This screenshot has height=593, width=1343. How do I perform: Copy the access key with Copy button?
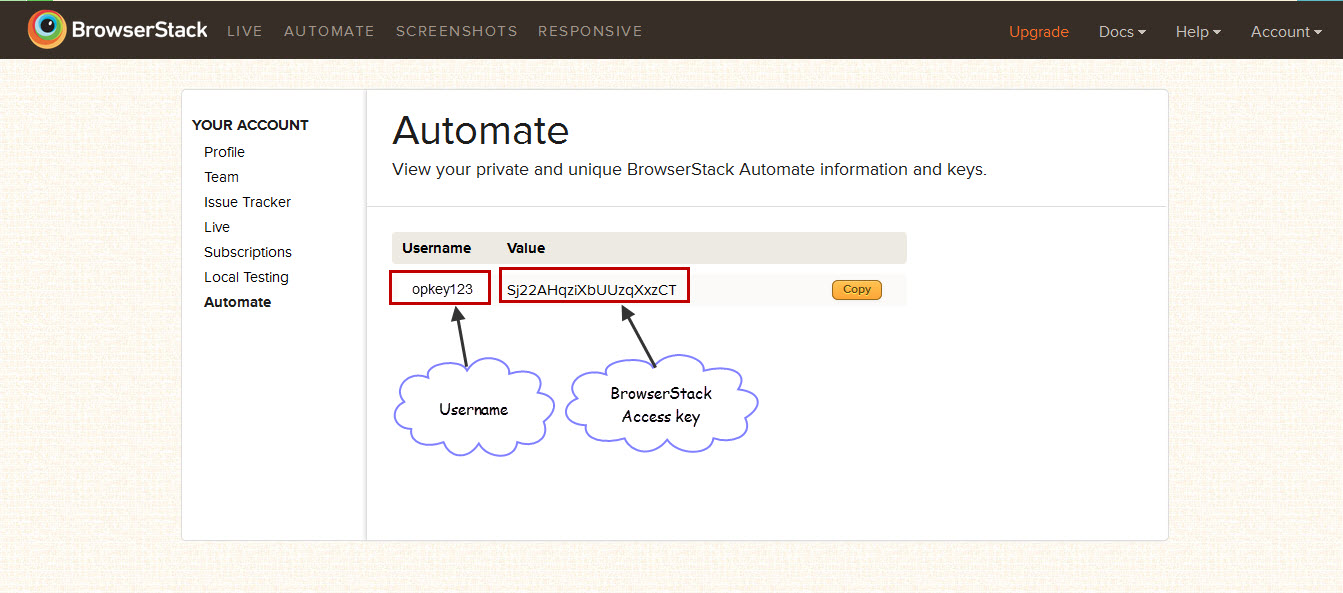[x=857, y=289]
